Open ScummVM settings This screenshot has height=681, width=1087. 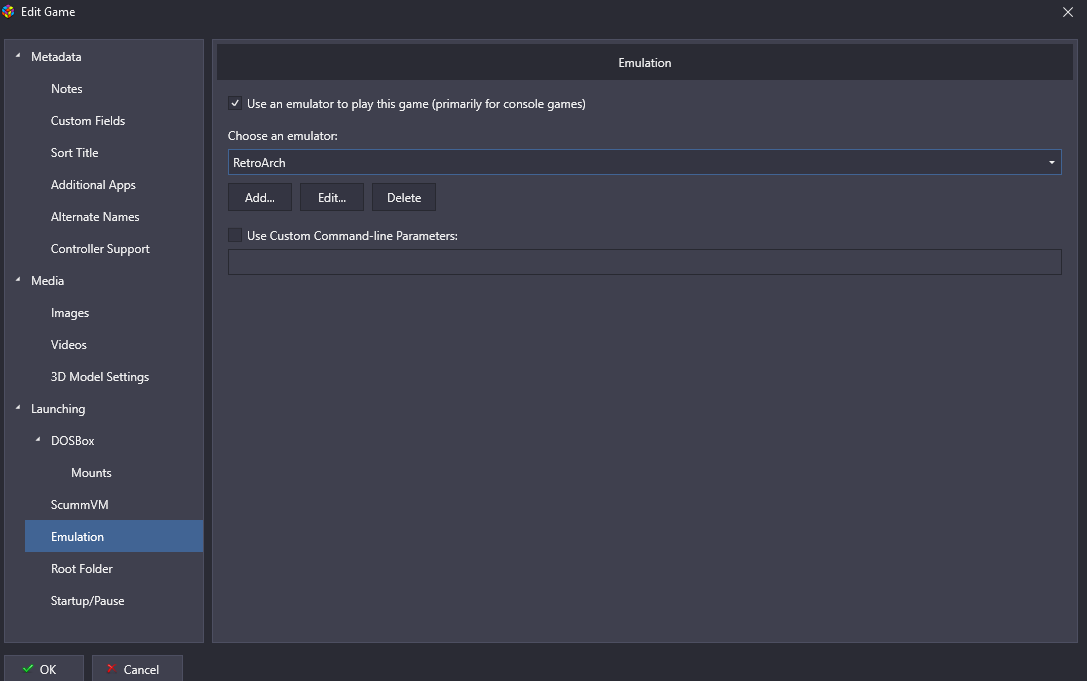click(79, 505)
